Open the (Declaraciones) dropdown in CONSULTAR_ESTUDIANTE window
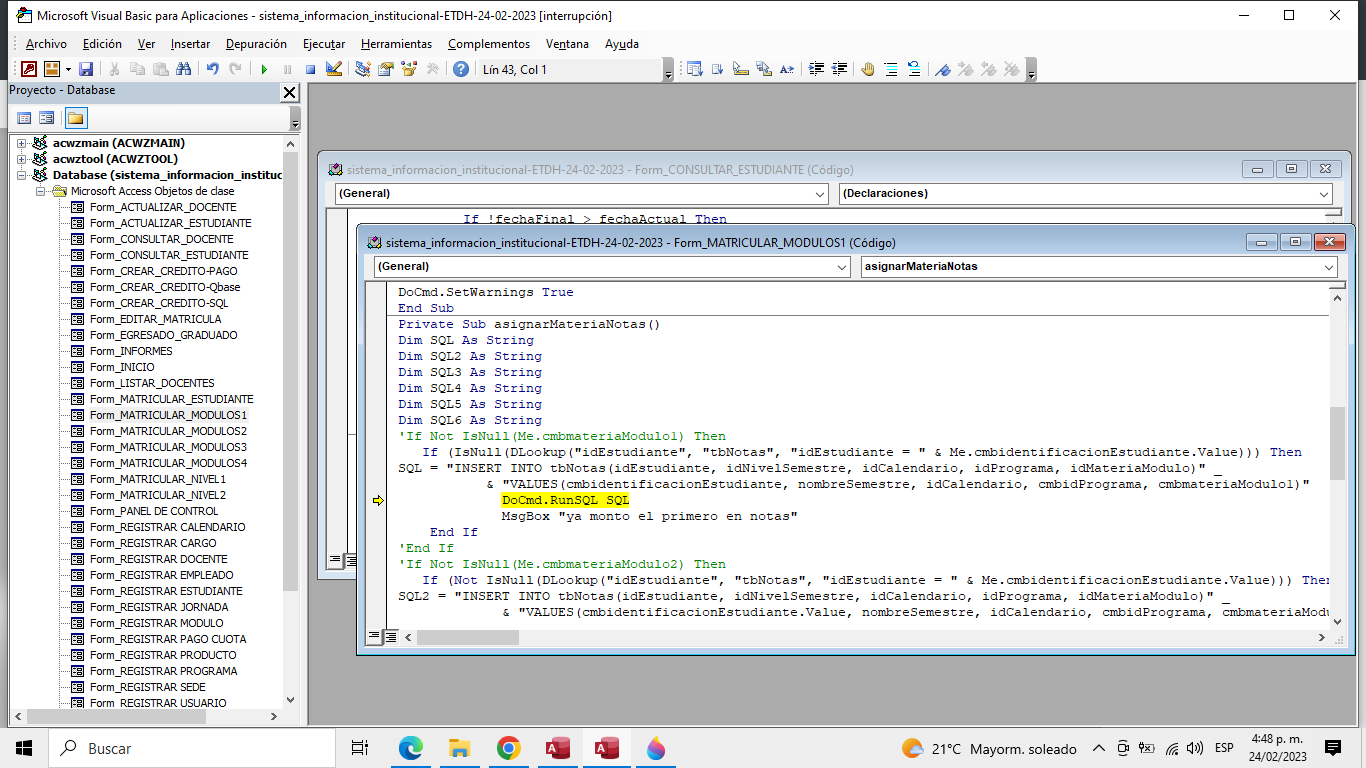 tap(1324, 194)
